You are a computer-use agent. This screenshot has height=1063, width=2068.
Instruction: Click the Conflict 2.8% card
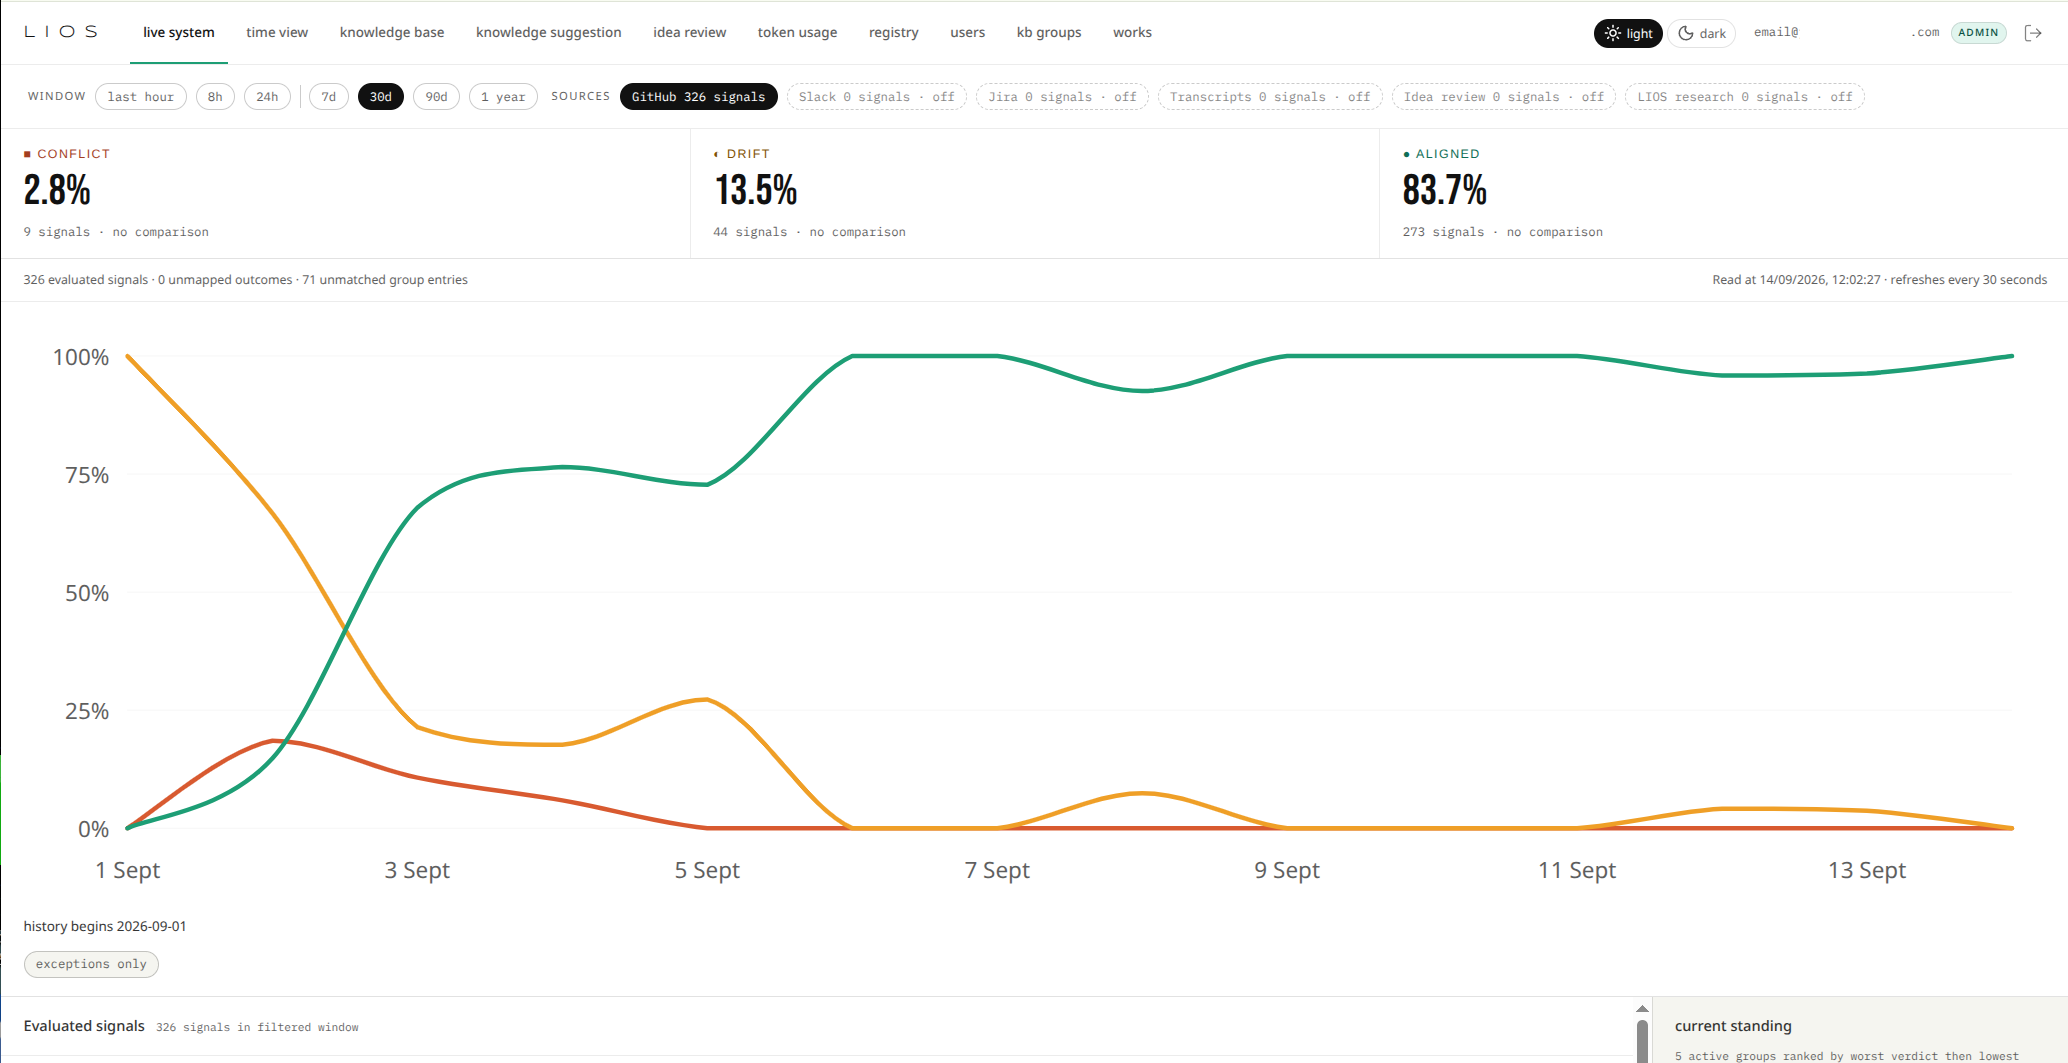pyautogui.click(x=345, y=193)
